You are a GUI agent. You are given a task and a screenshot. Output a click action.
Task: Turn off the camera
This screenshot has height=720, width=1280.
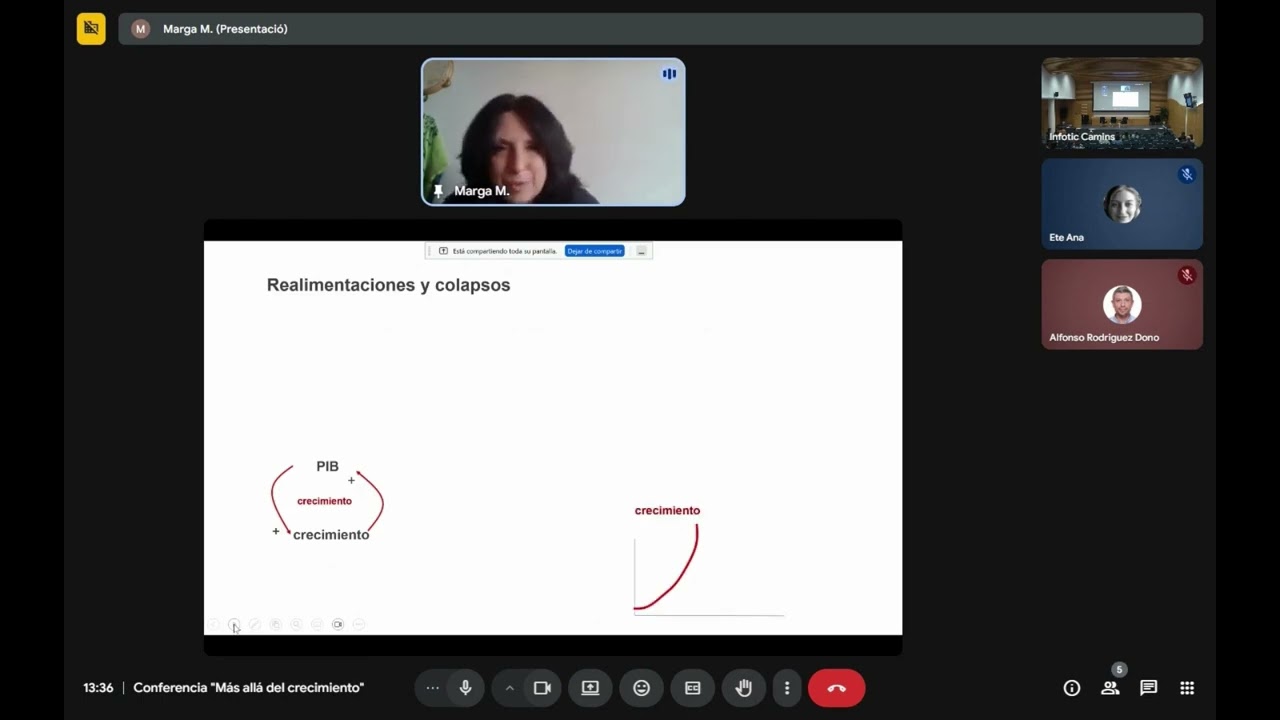542,688
